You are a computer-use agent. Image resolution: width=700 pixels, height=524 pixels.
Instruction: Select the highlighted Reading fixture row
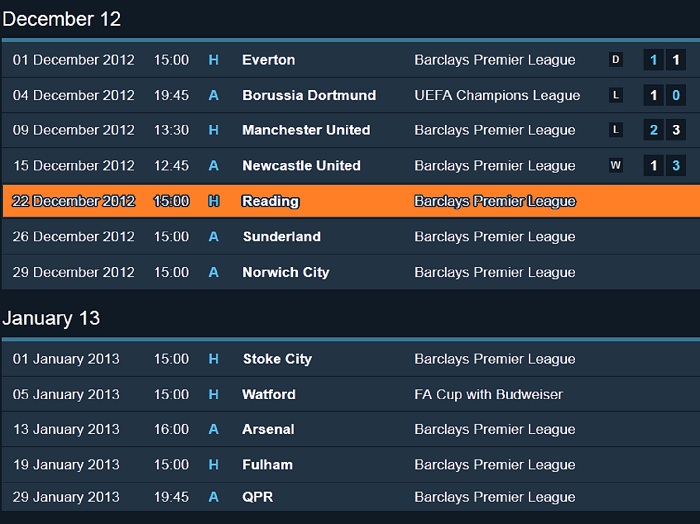(351, 201)
